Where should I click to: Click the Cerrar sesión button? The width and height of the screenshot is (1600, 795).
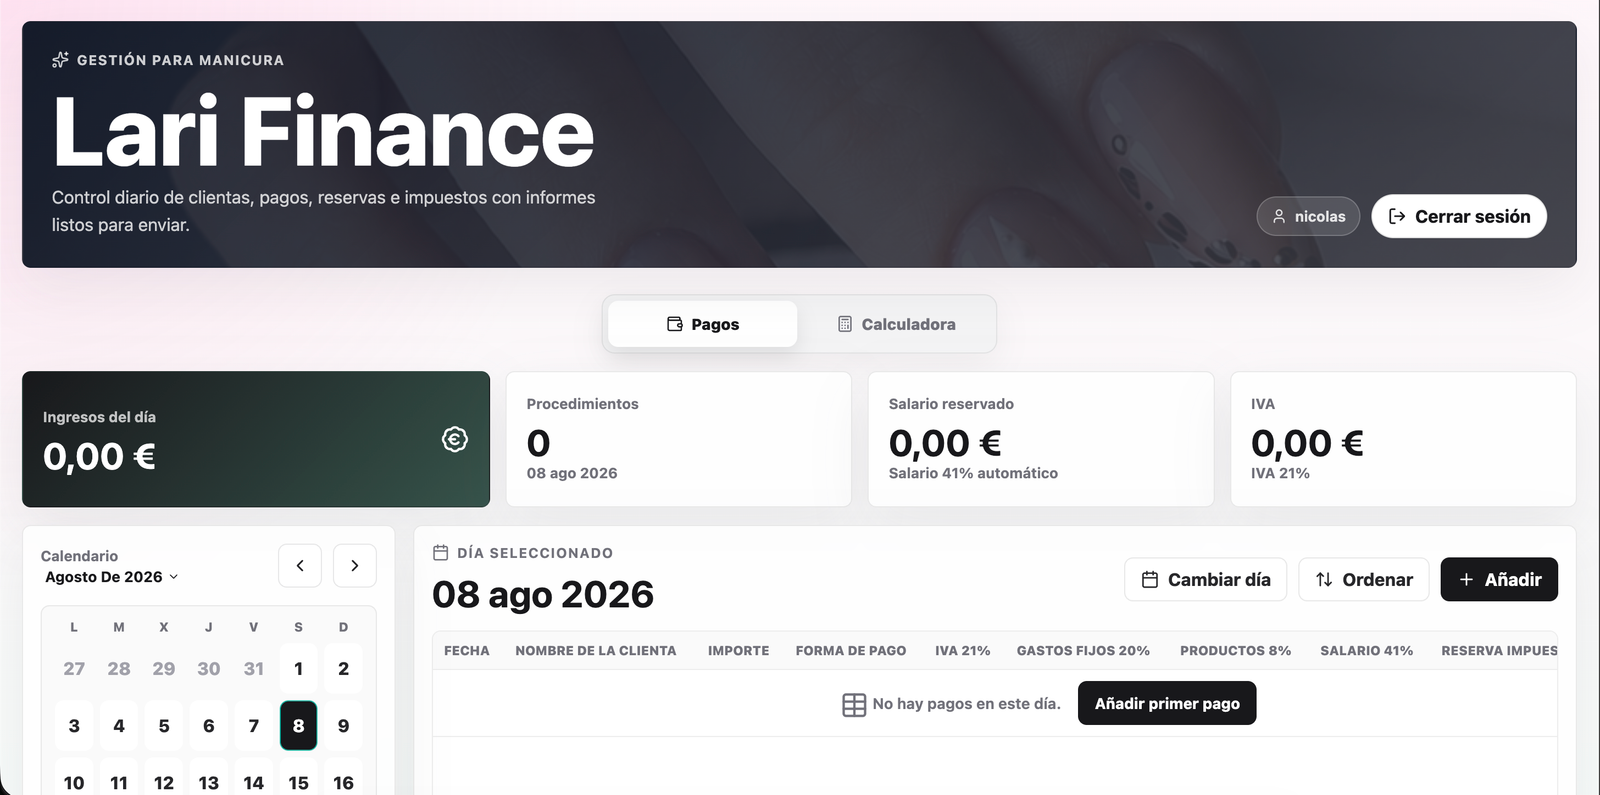point(1459,216)
